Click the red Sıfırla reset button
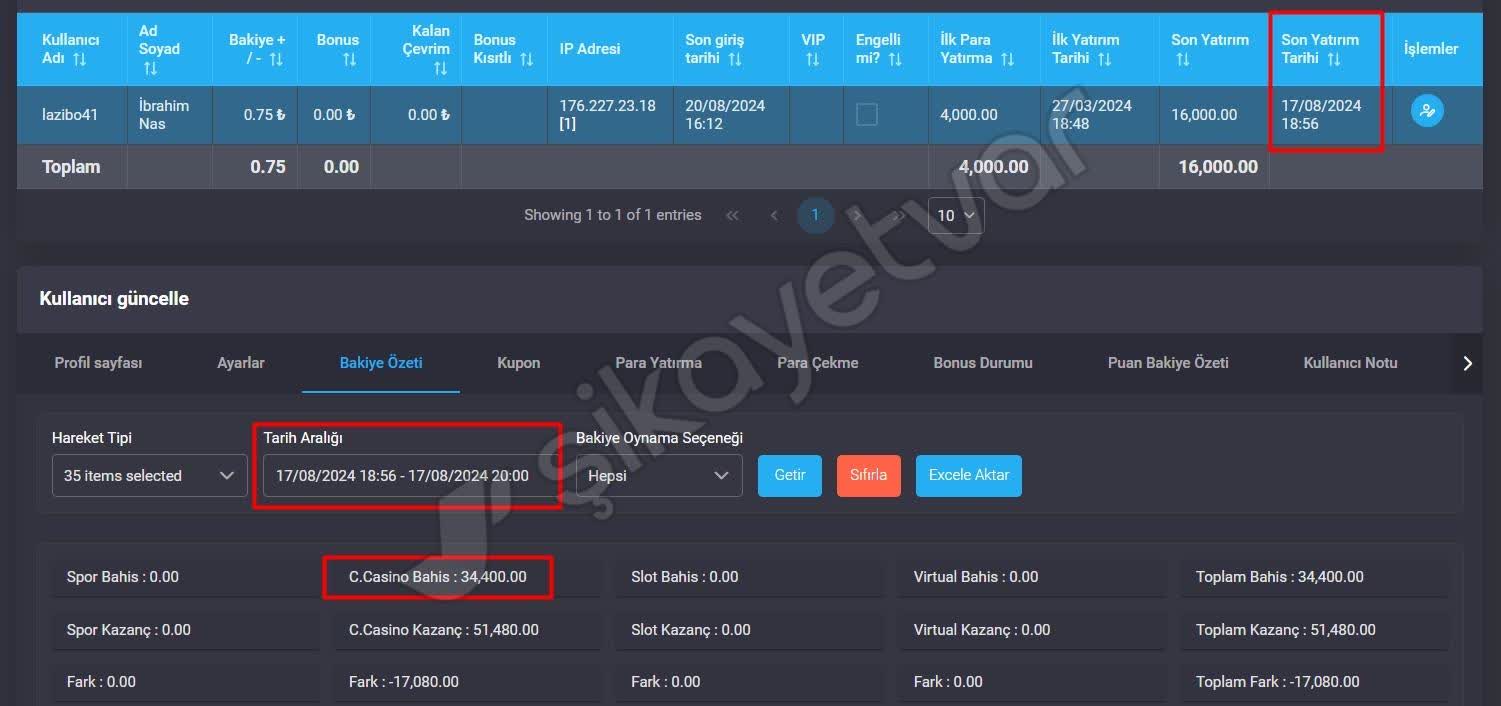 pyautogui.click(x=868, y=475)
